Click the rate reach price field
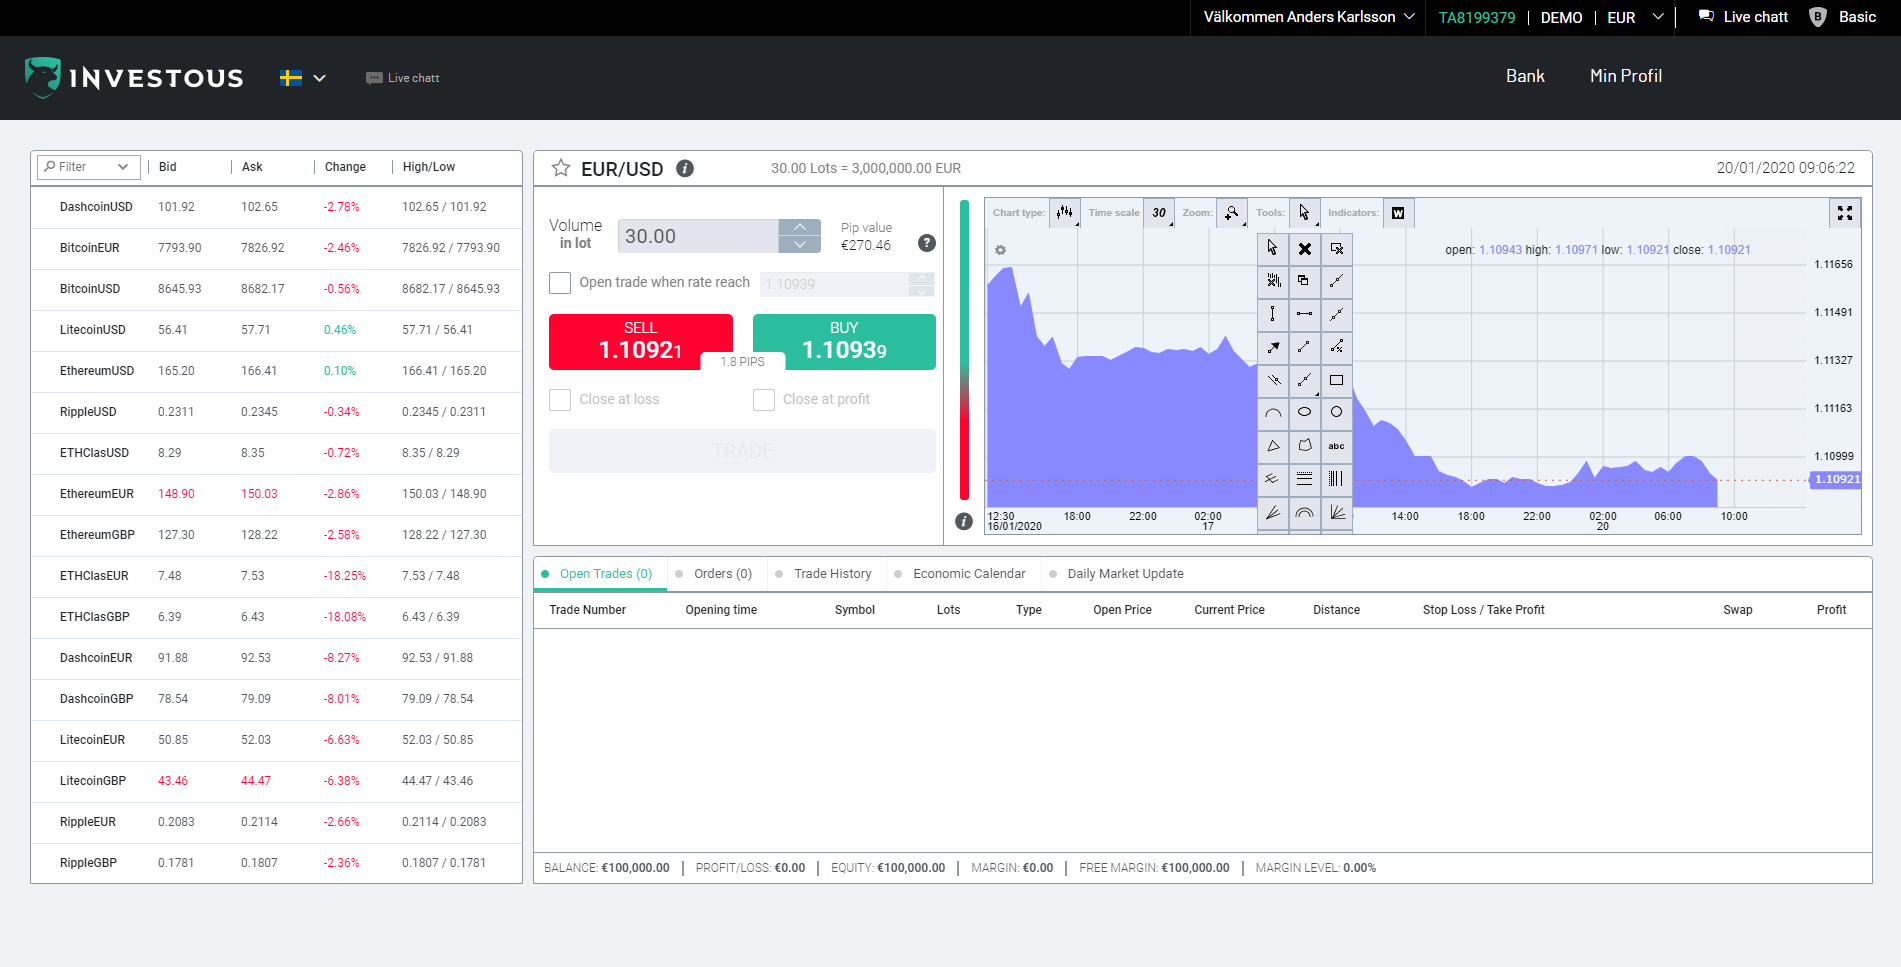1901x967 pixels. (x=834, y=284)
